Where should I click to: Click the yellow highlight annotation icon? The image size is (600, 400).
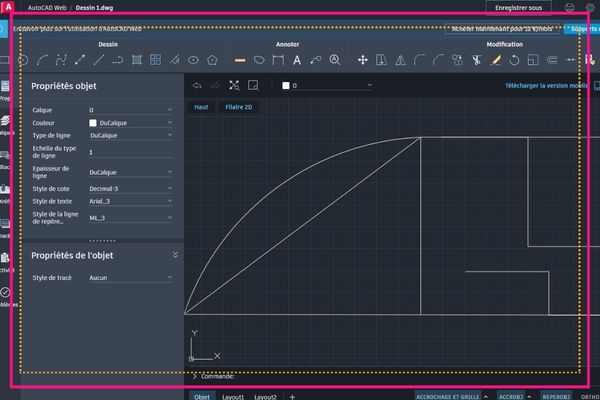240,60
